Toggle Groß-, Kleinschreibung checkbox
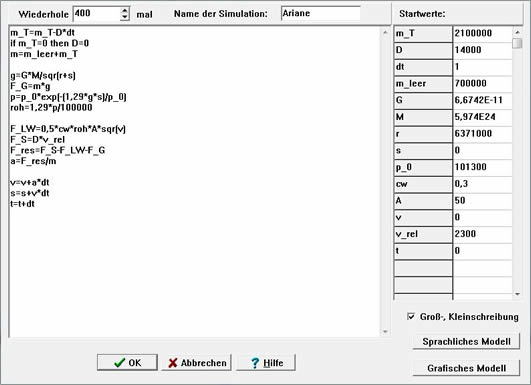This screenshot has width=531, height=385. tap(411, 317)
